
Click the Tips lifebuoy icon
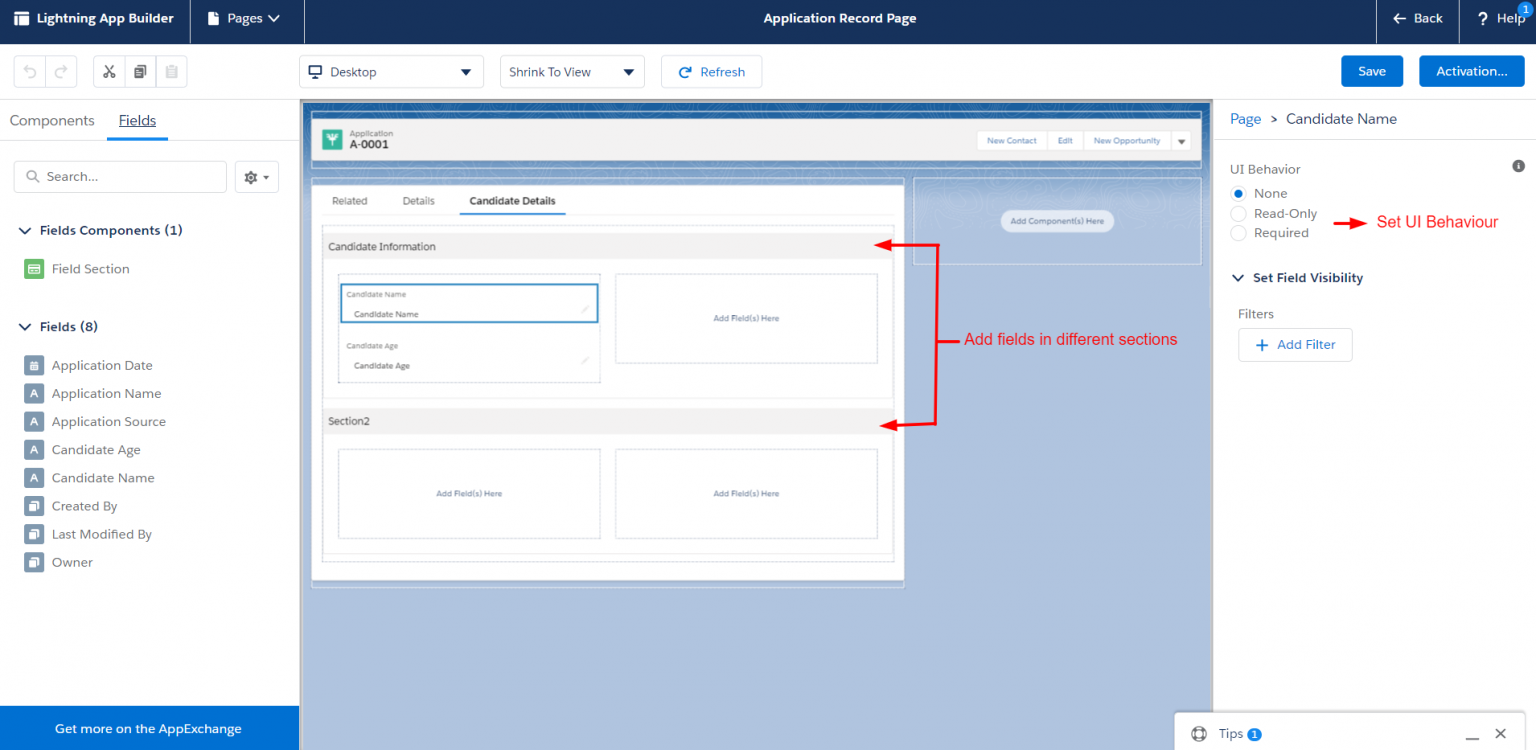pos(1199,734)
